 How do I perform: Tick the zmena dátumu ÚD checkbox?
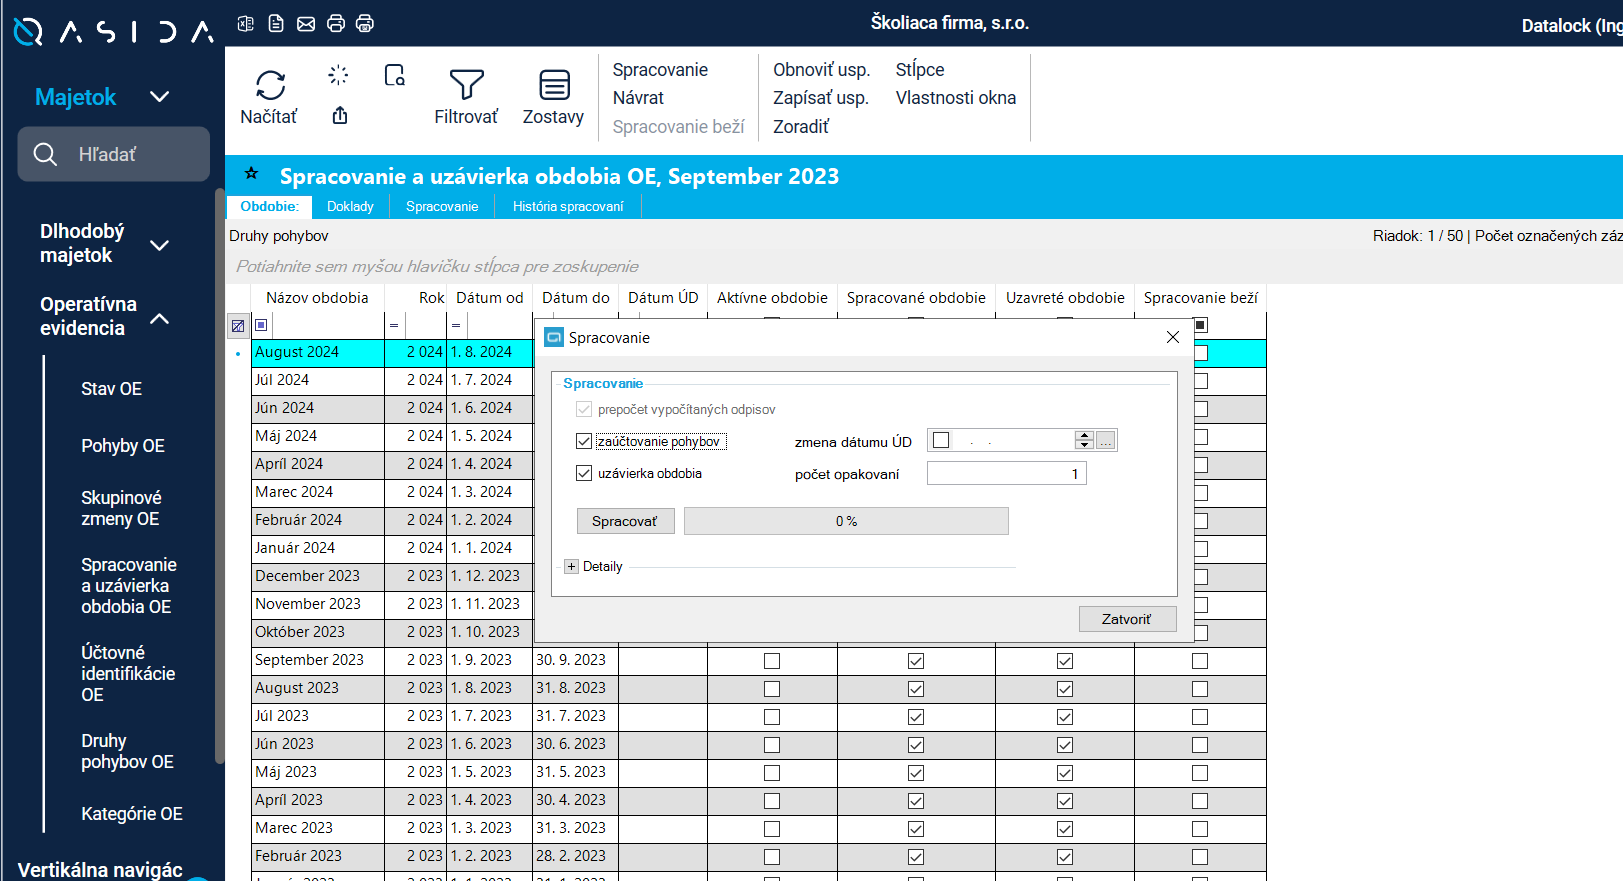(x=941, y=441)
